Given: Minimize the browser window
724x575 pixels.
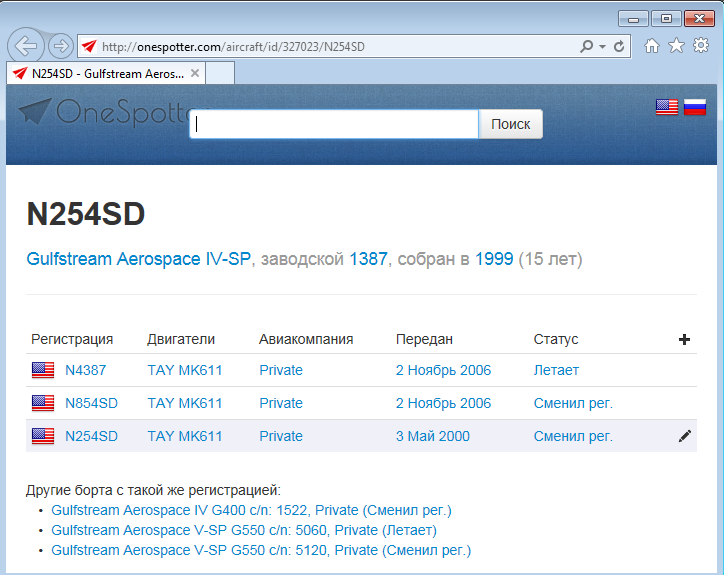Looking at the screenshot, I should point(634,19).
